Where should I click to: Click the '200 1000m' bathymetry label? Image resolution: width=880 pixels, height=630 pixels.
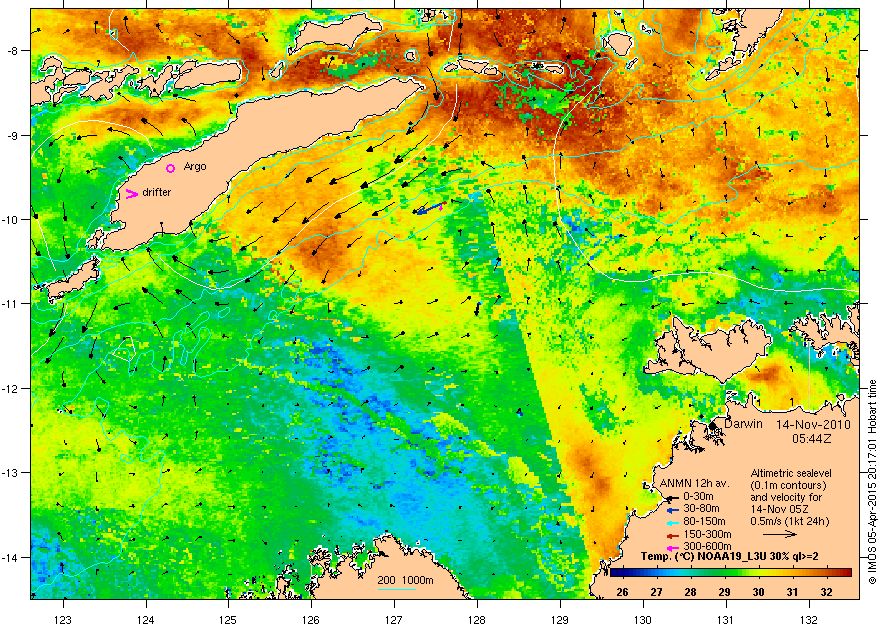[405, 580]
